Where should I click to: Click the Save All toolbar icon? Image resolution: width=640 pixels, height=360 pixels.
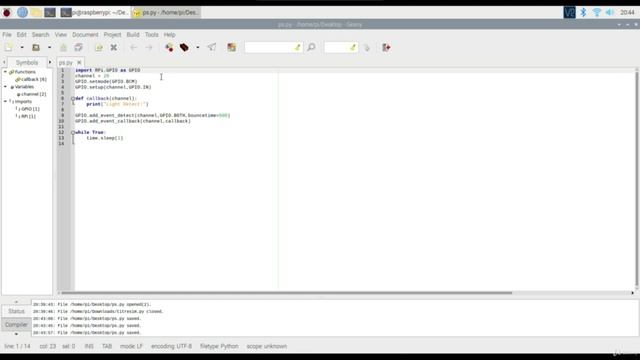[x=78, y=47]
